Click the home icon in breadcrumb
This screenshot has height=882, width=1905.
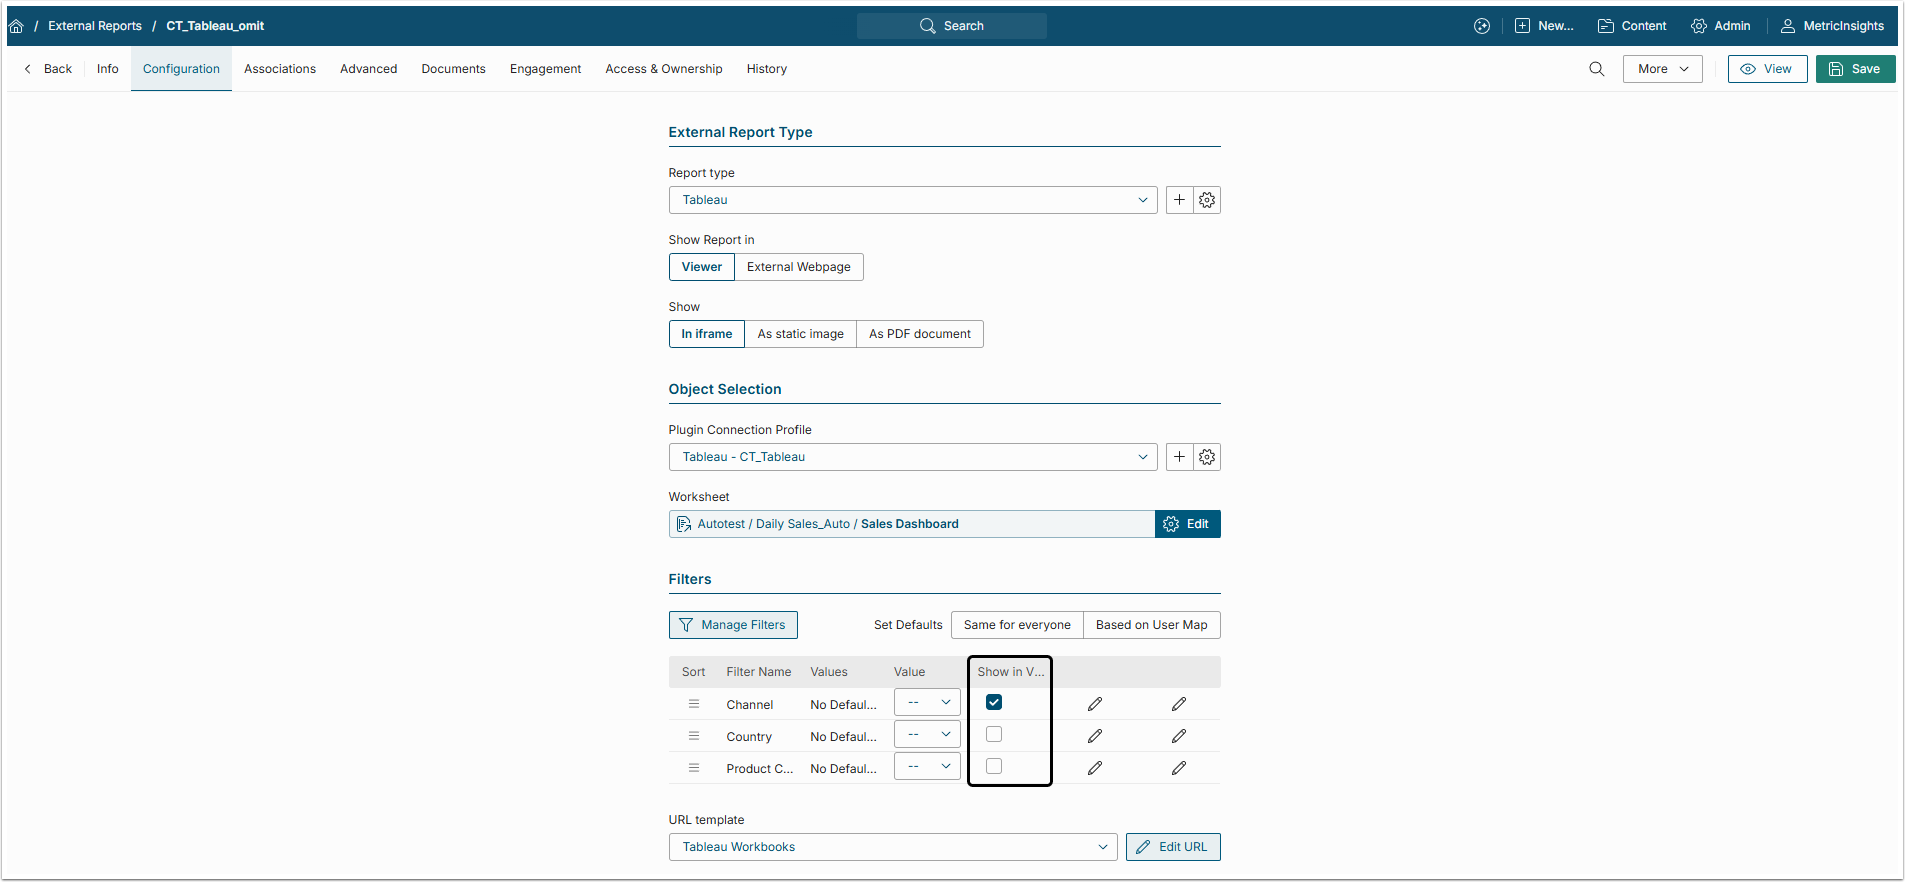click(16, 26)
